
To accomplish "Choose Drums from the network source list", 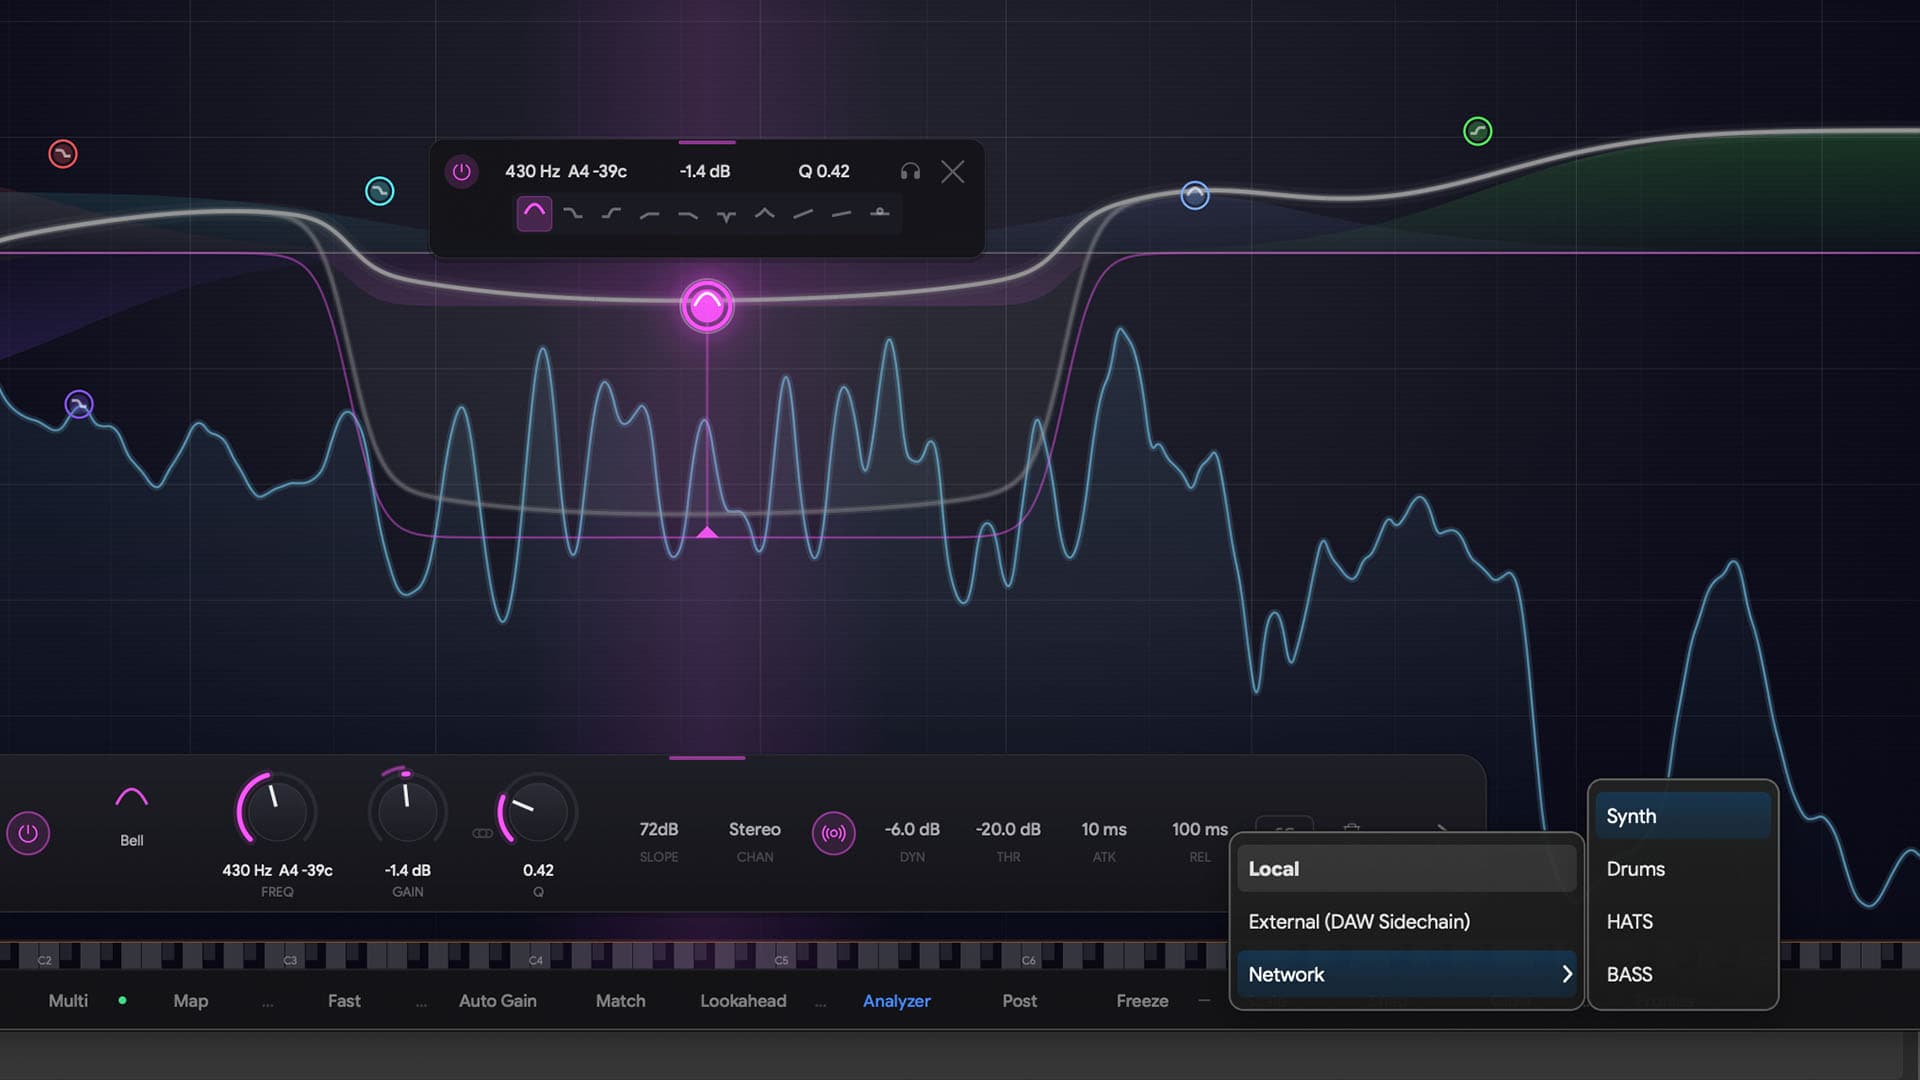I will 1635,868.
